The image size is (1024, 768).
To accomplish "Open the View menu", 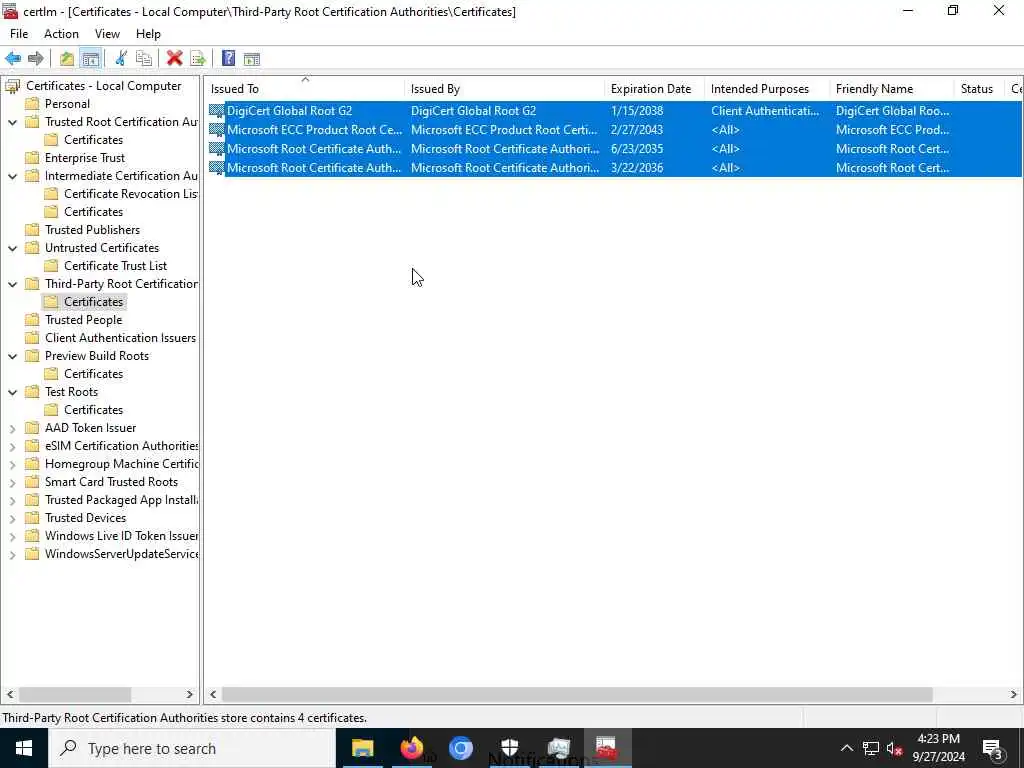I will (107, 34).
